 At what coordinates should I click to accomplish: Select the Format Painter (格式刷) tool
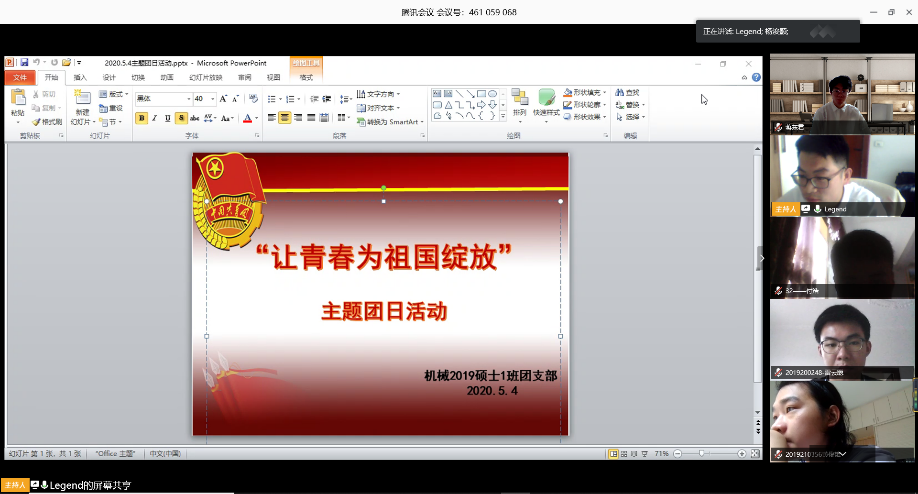click(47, 122)
